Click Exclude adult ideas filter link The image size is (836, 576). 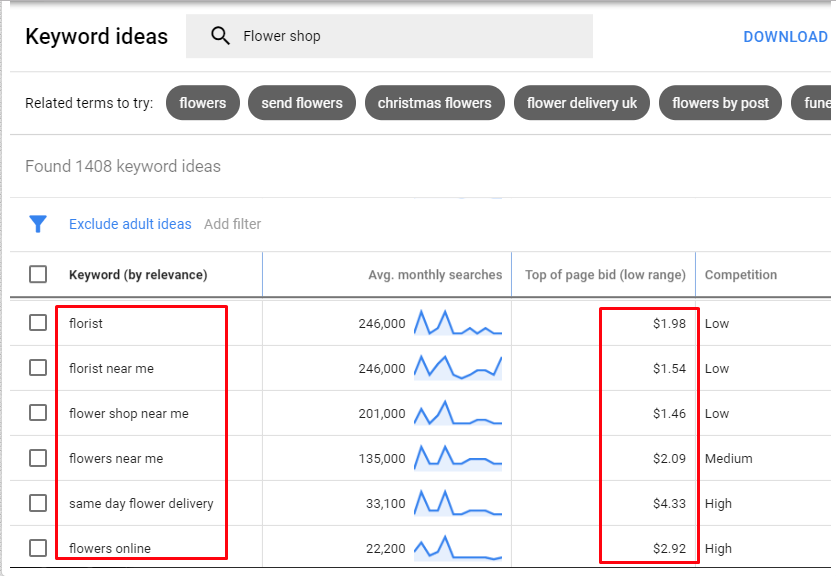coord(130,224)
